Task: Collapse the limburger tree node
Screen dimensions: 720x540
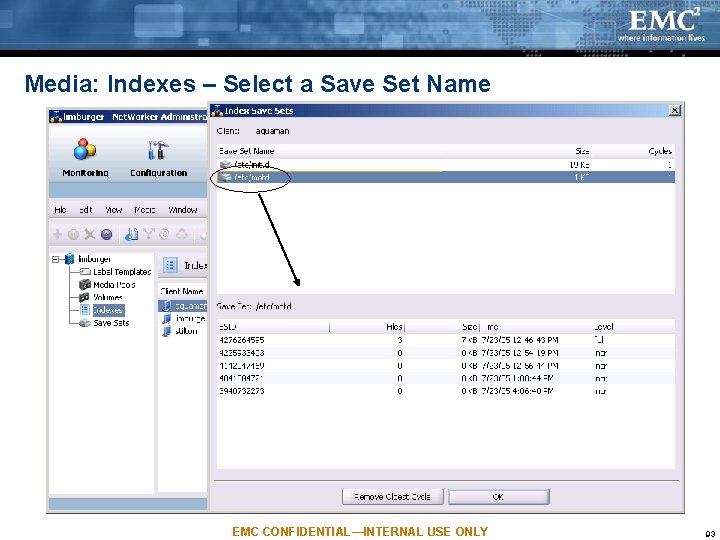Action: [56, 259]
